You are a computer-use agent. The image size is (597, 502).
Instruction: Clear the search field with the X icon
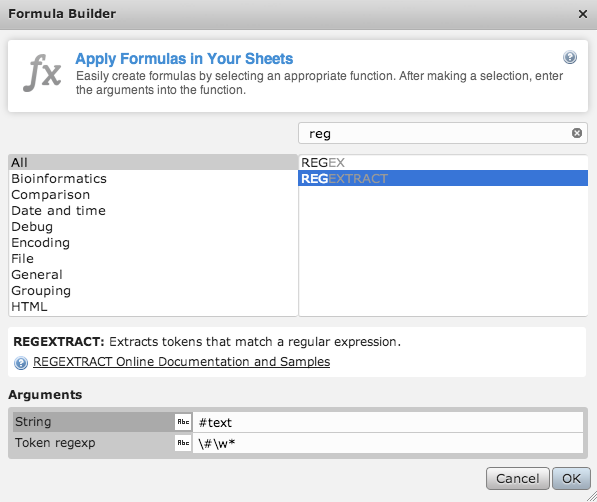coord(577,133)
